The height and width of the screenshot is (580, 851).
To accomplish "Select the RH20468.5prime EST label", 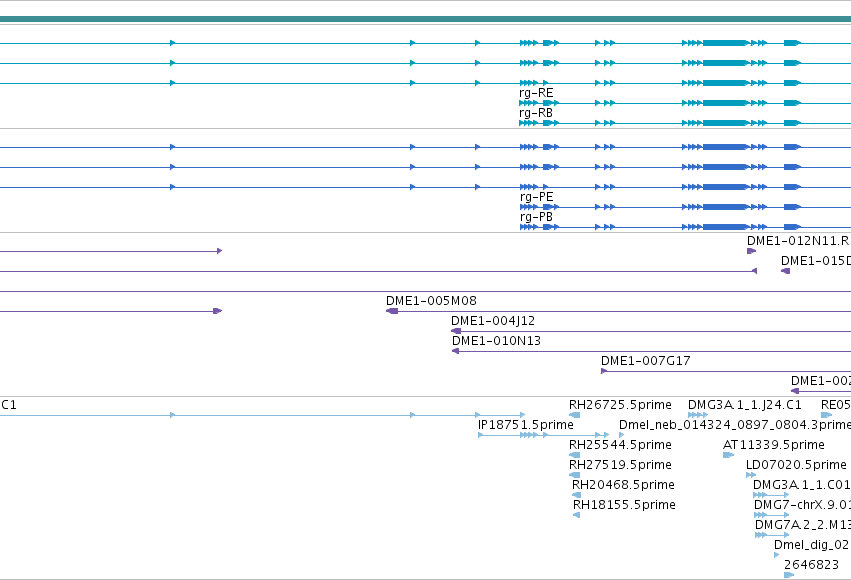I will coord(623,485).
